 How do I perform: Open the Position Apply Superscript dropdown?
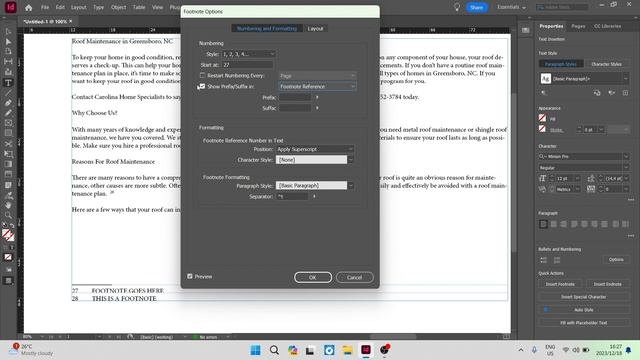(x=315, y=149)
